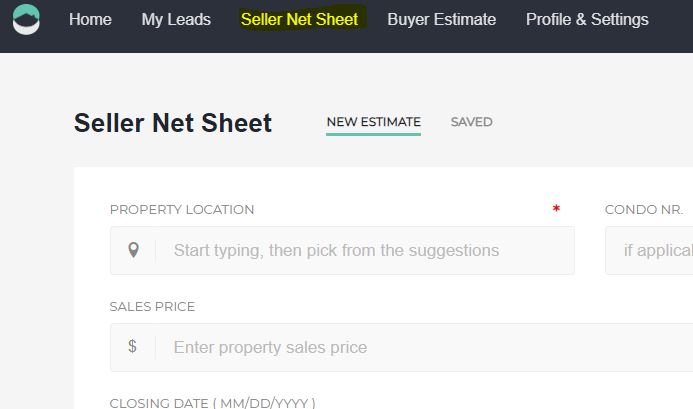693x409 pixels.
Task: Open the Home navigation item
Action: (x=90, y=19)
